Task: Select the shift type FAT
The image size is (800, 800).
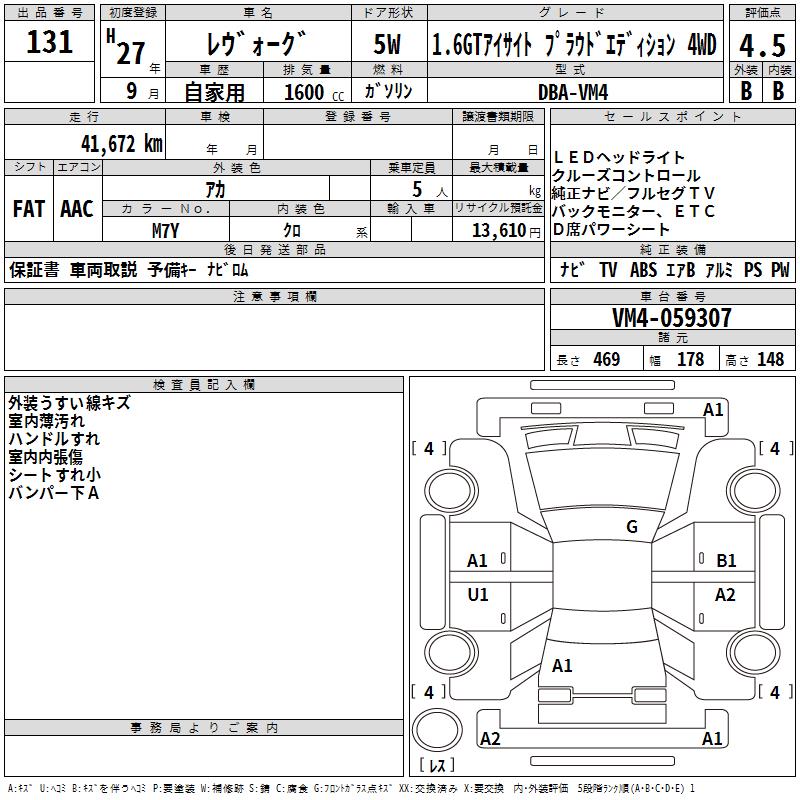Action: coord(29,209)
